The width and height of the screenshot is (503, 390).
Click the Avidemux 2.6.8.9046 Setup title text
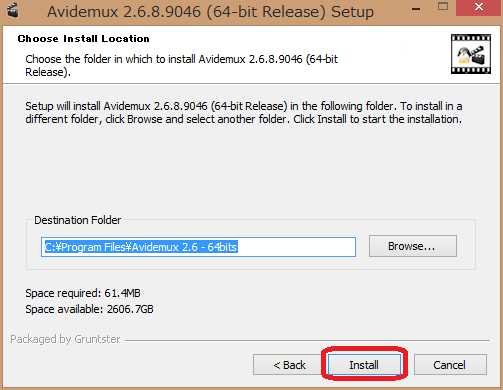[x=210, y=12]
